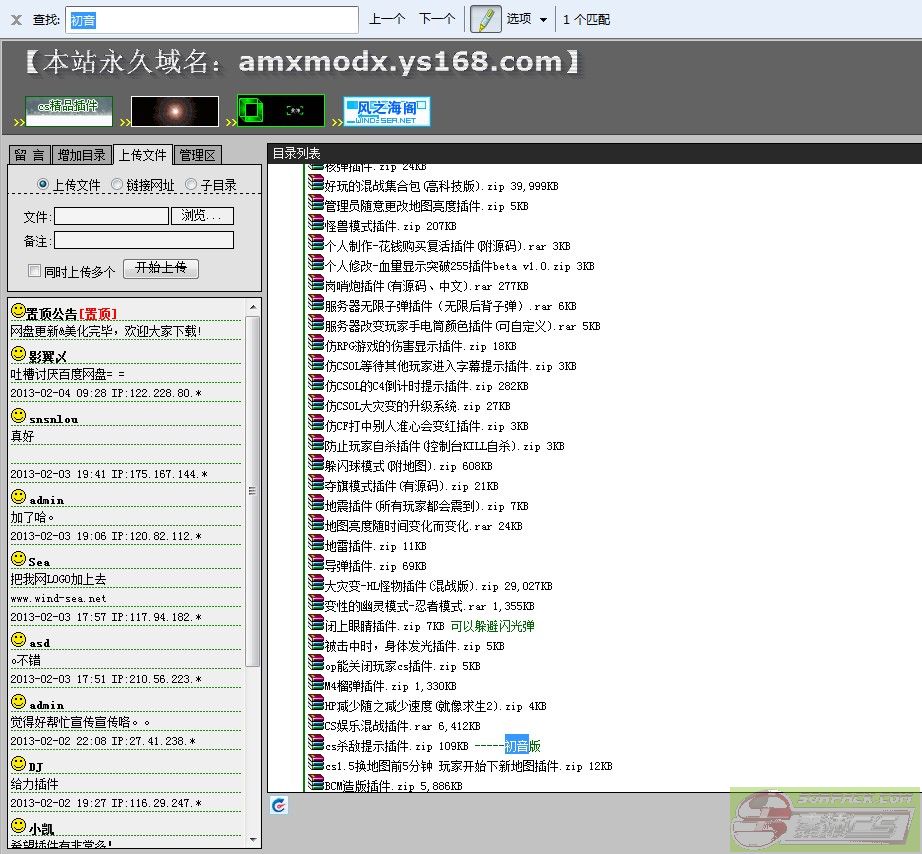Viewport: 922px width, 854px height.
Task: Open the '管理区' tab
Action: pyautogui.click(x=196, y=155)
